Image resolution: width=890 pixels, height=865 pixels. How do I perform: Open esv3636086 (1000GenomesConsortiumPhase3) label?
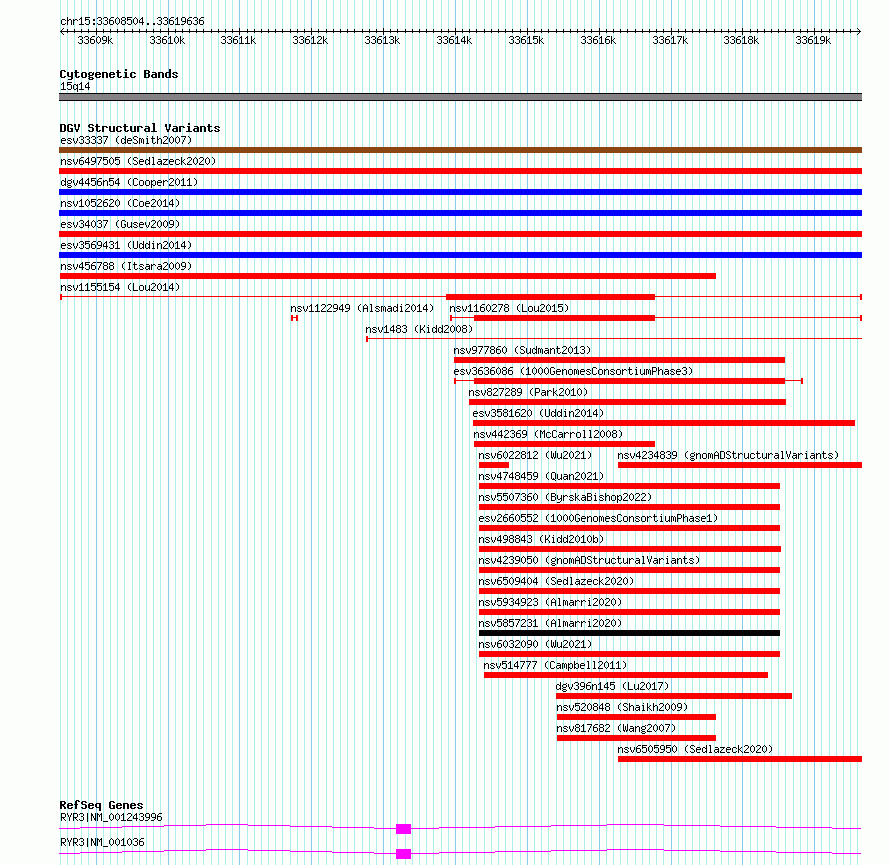(x=573, y=371)
